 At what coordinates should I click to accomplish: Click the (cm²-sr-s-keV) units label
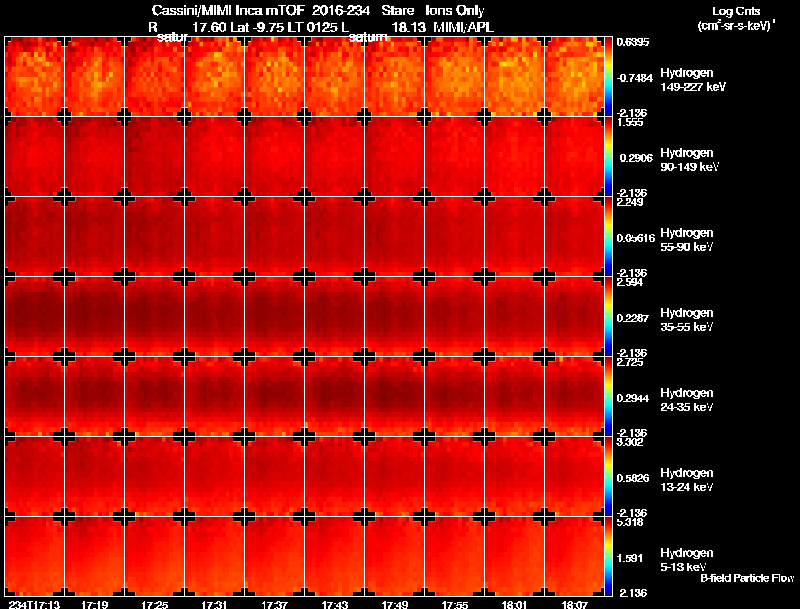(736, 25)
